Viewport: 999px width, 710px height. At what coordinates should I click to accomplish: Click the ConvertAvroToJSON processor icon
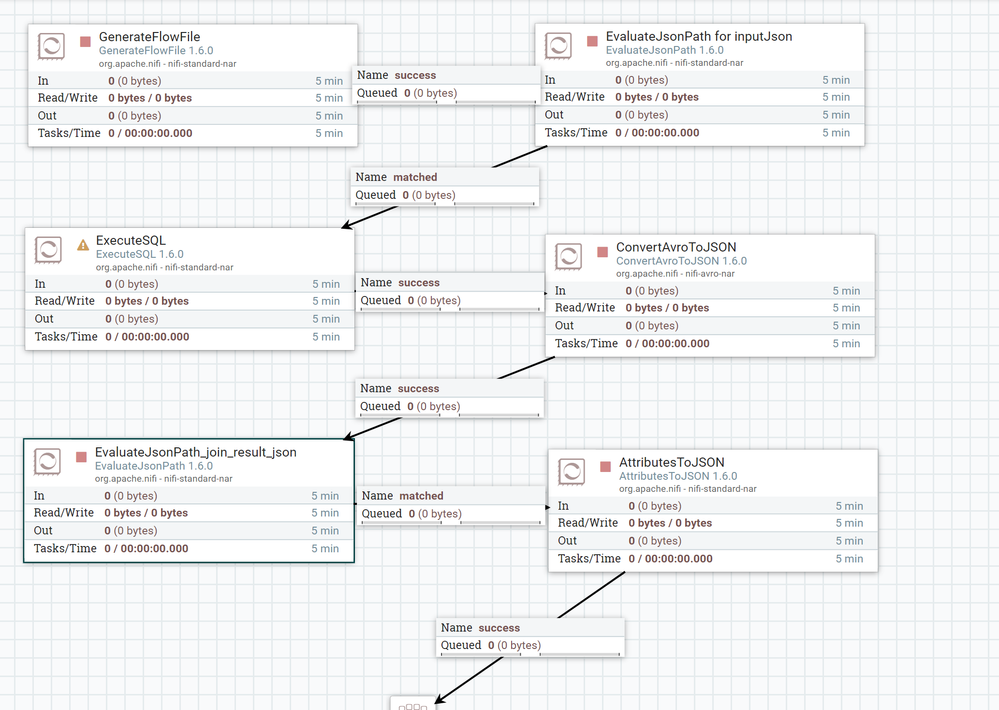[x=568, y=256]
